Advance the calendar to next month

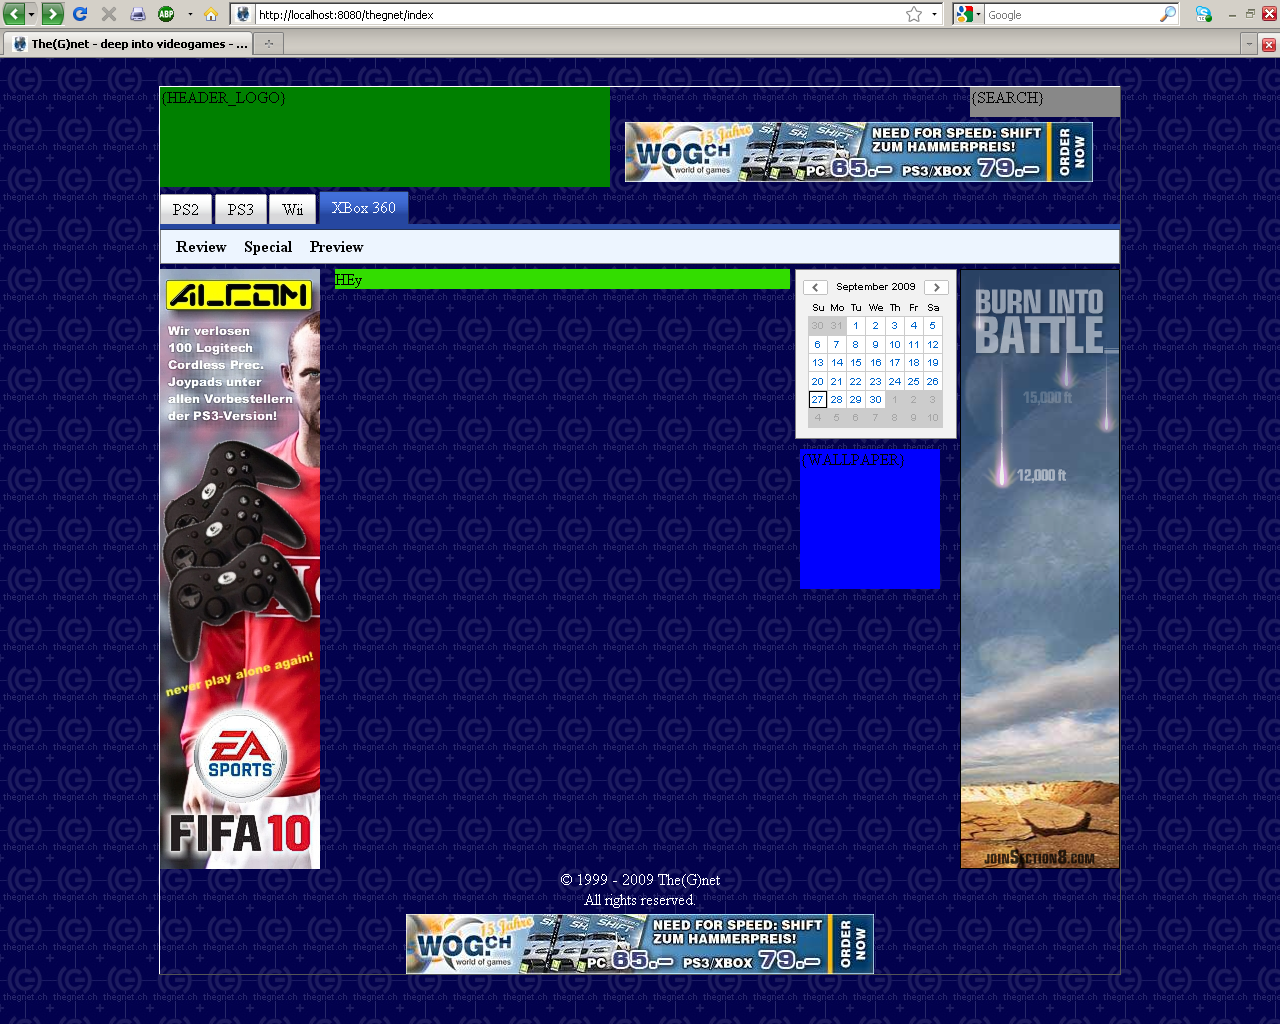[x=936, y=287]
